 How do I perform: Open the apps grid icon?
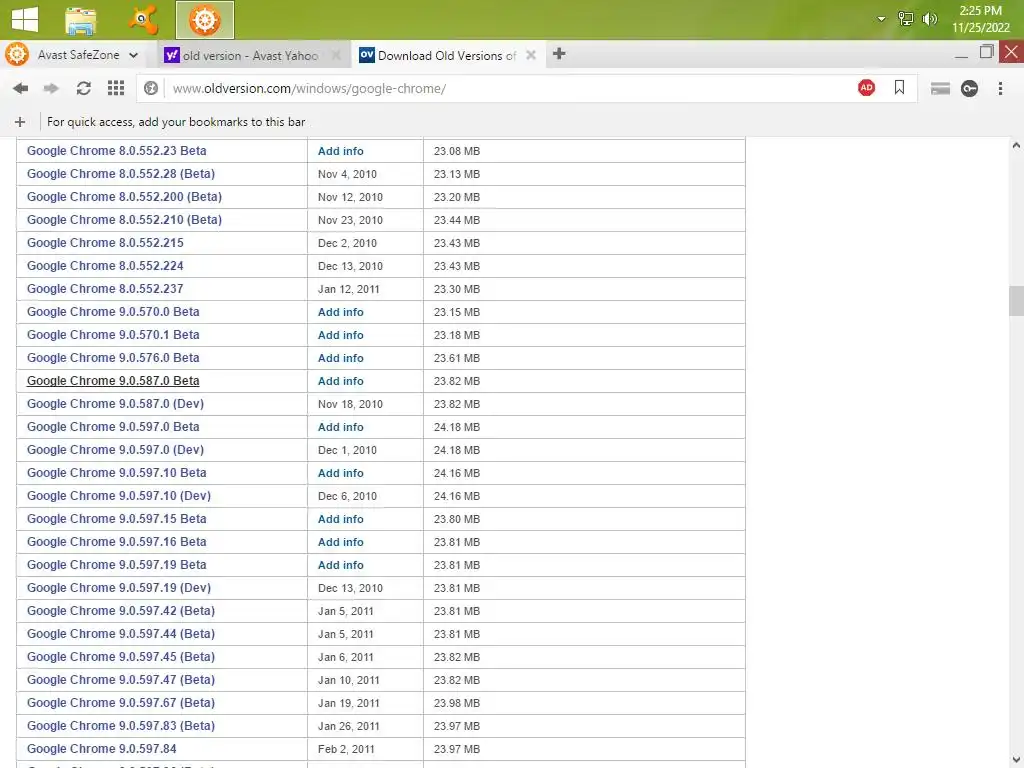pos(116,88)
